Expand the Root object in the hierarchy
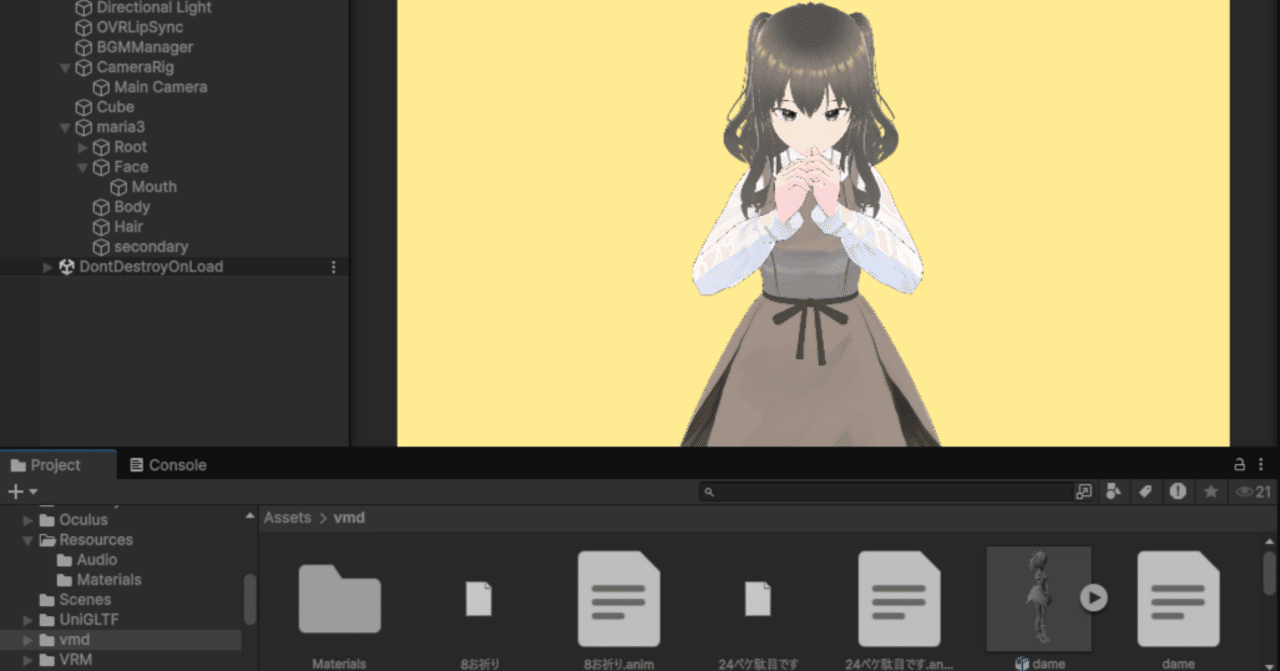Viewport: 1280px width, 671px height. click(x=83, y=147)
